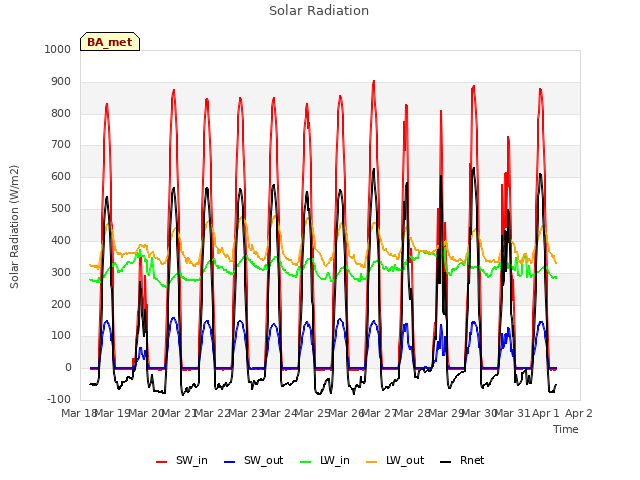Click the Time axis label
The width and height of the screenshot is (640, 480).
[566, 429]
